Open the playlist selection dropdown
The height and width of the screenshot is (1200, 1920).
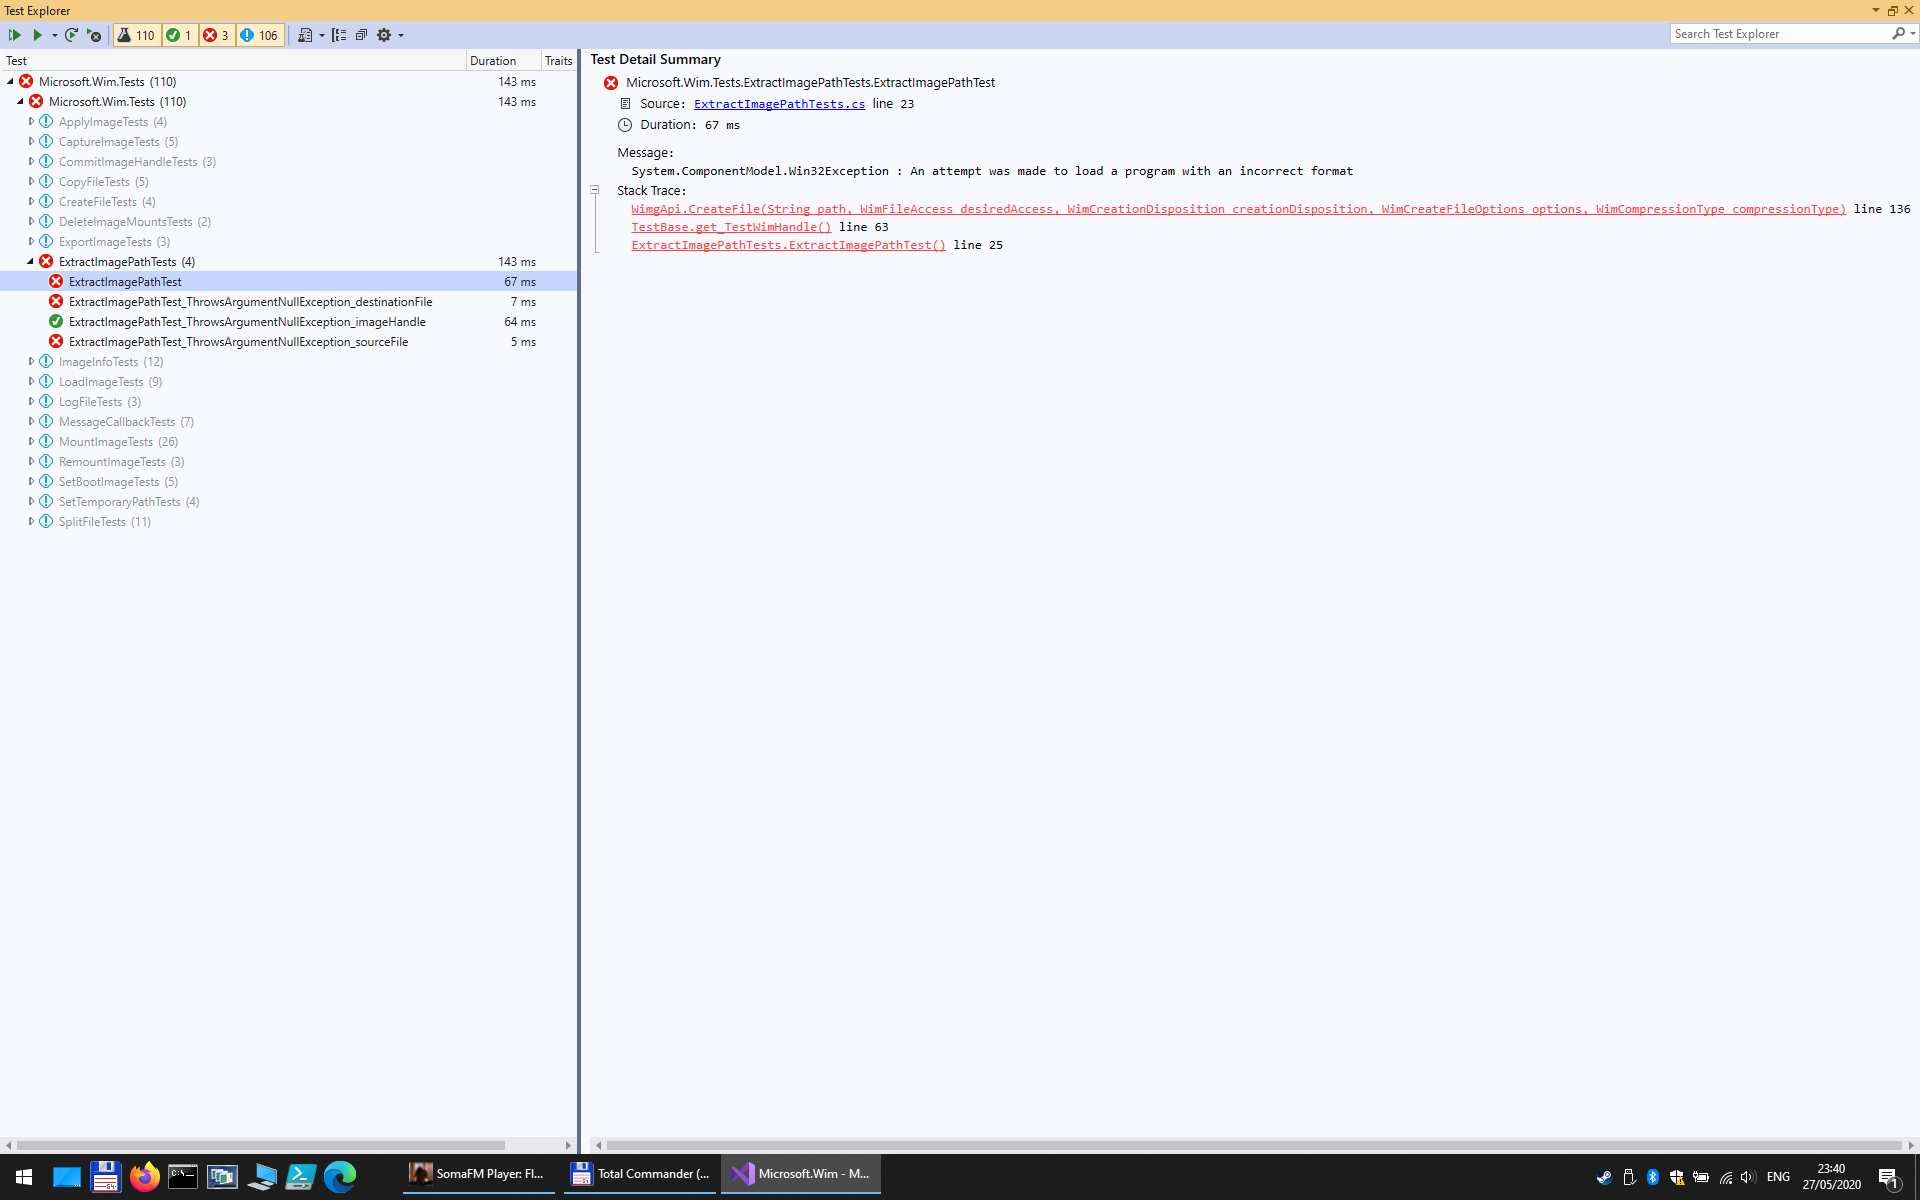click(320, 35)
